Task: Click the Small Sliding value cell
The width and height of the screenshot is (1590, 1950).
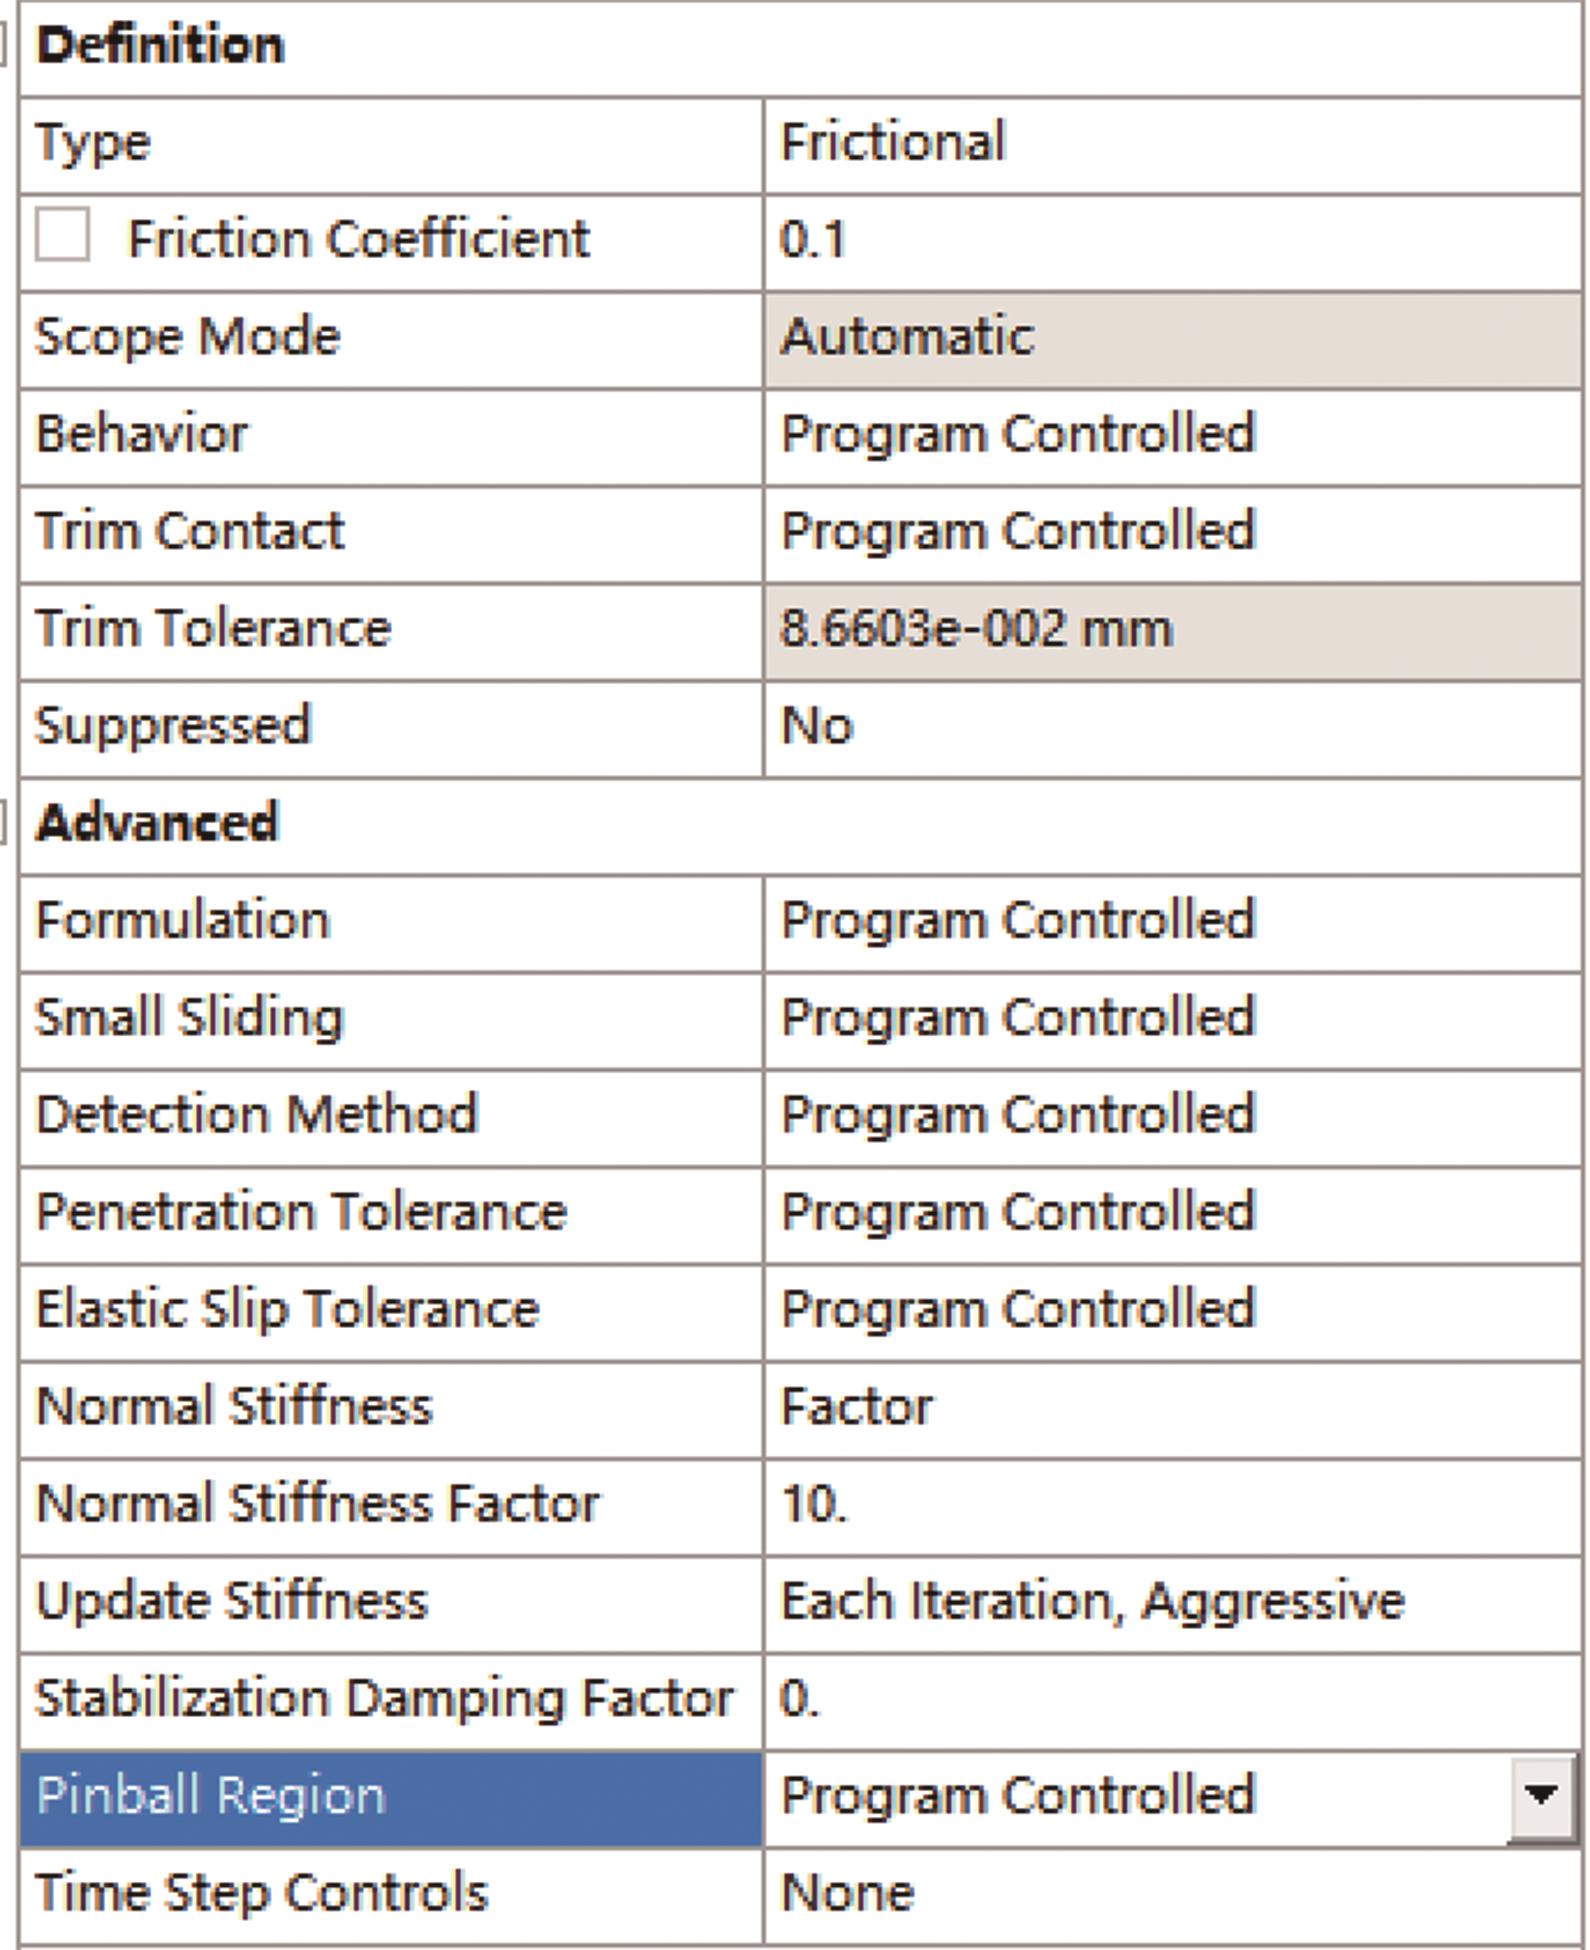Action: click(x=1170, y=1017)
